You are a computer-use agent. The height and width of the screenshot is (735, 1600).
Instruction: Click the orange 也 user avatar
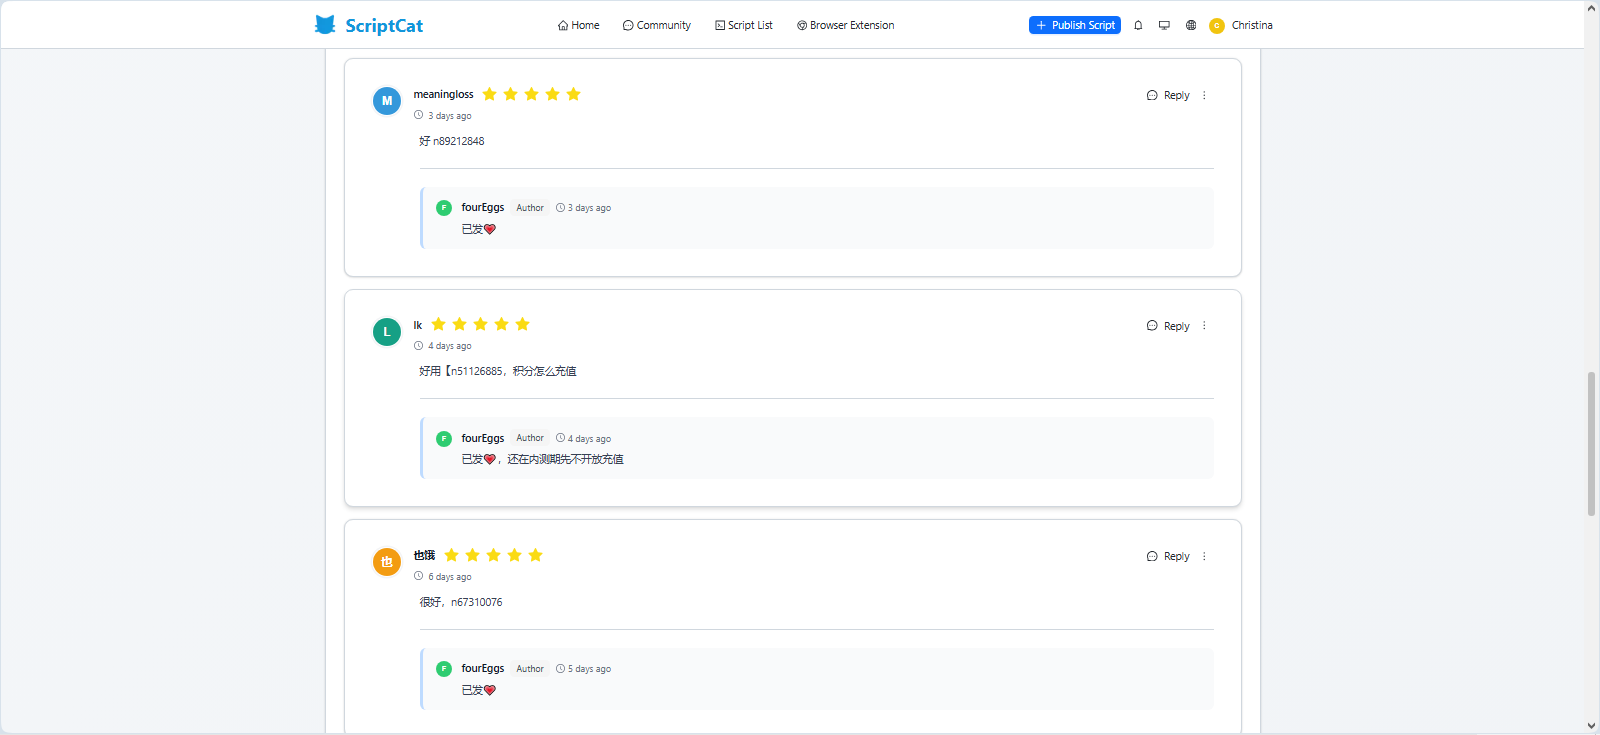[x=387, y=562]
